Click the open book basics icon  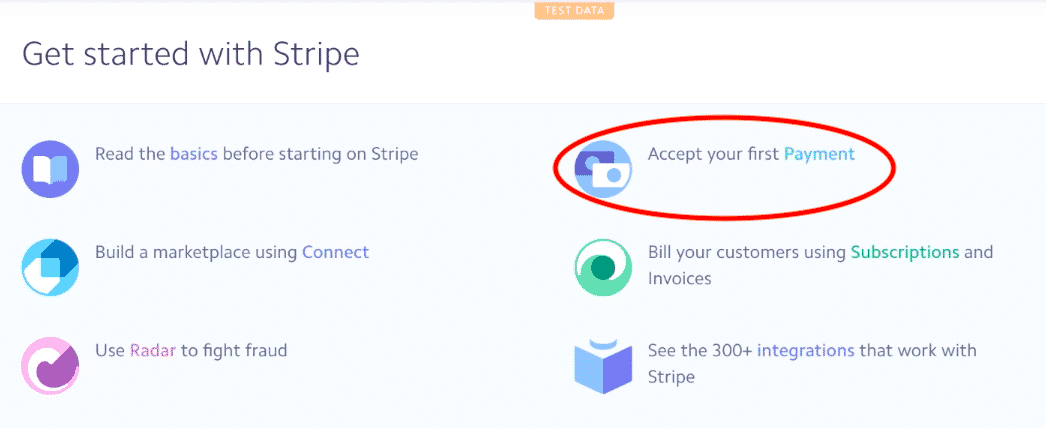pos(50,169)
